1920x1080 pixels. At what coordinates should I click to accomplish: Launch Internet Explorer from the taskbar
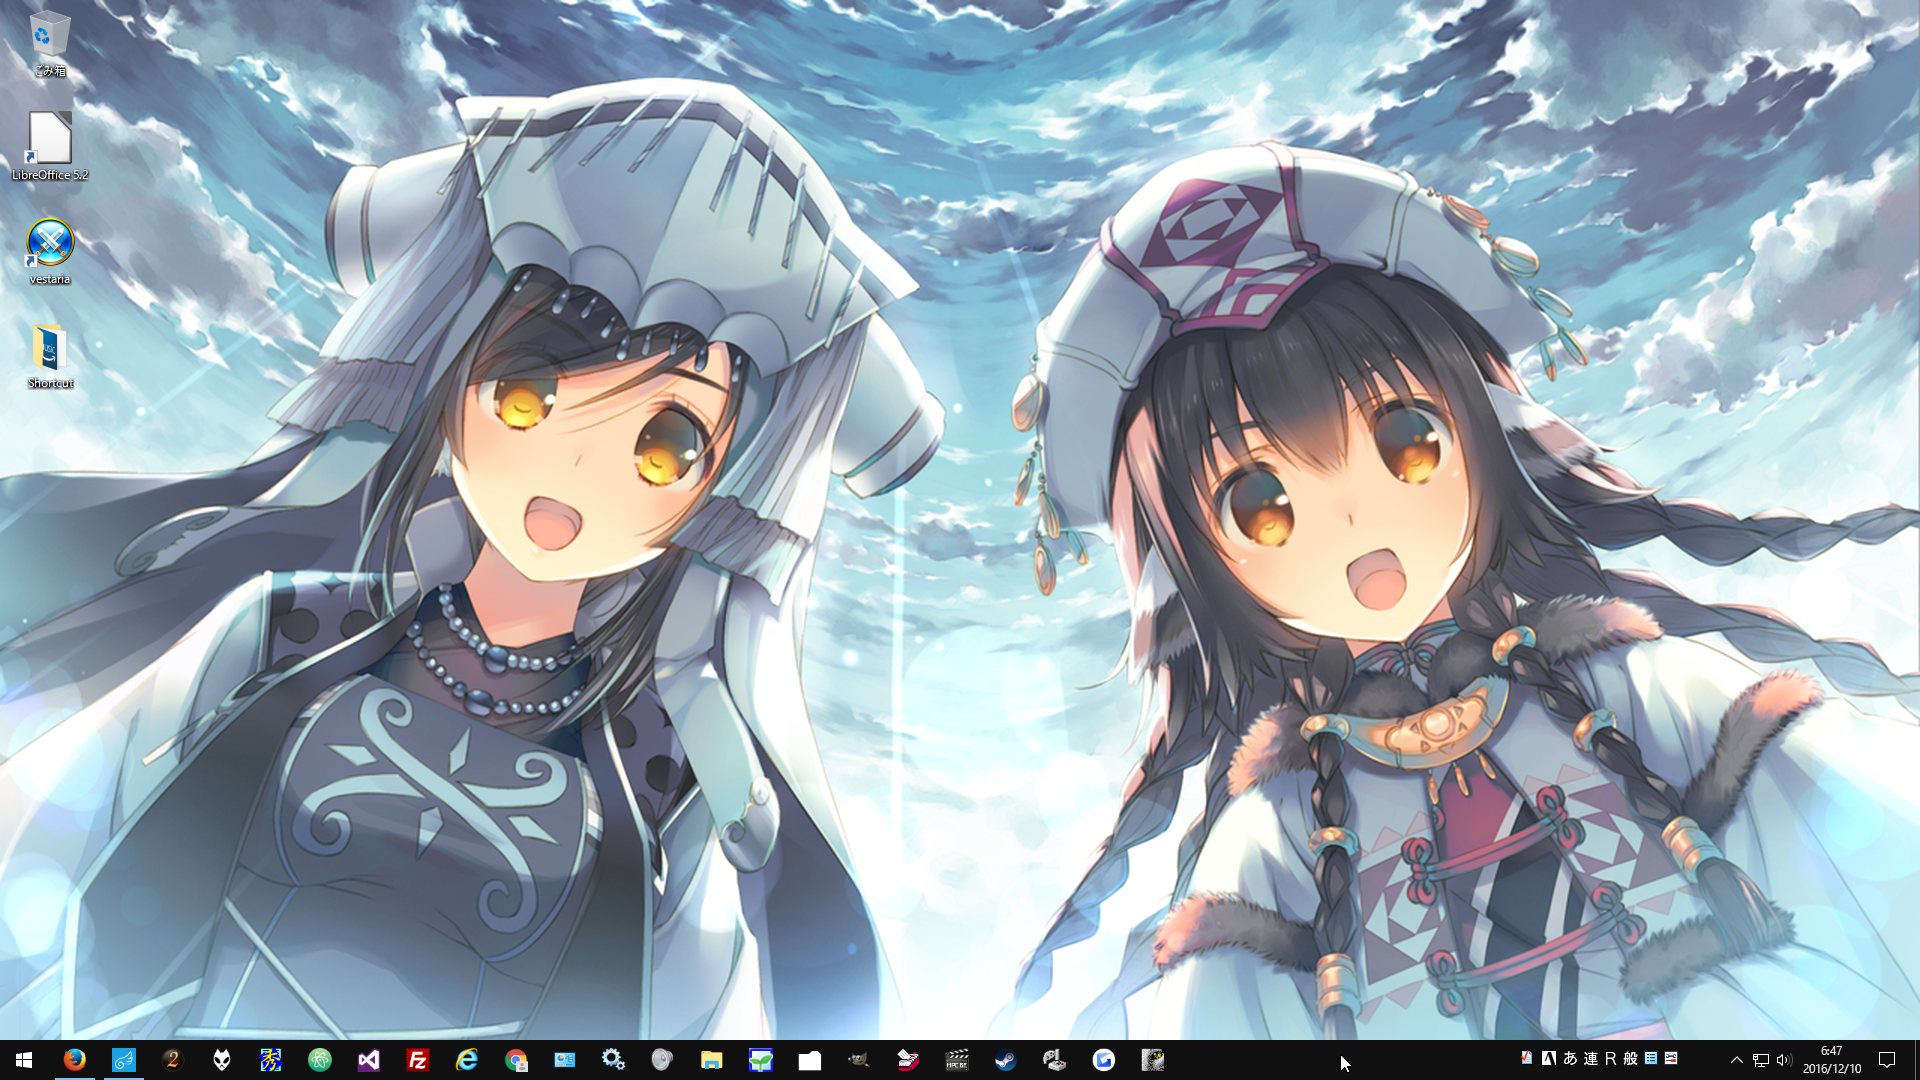tap(466, 1060)
